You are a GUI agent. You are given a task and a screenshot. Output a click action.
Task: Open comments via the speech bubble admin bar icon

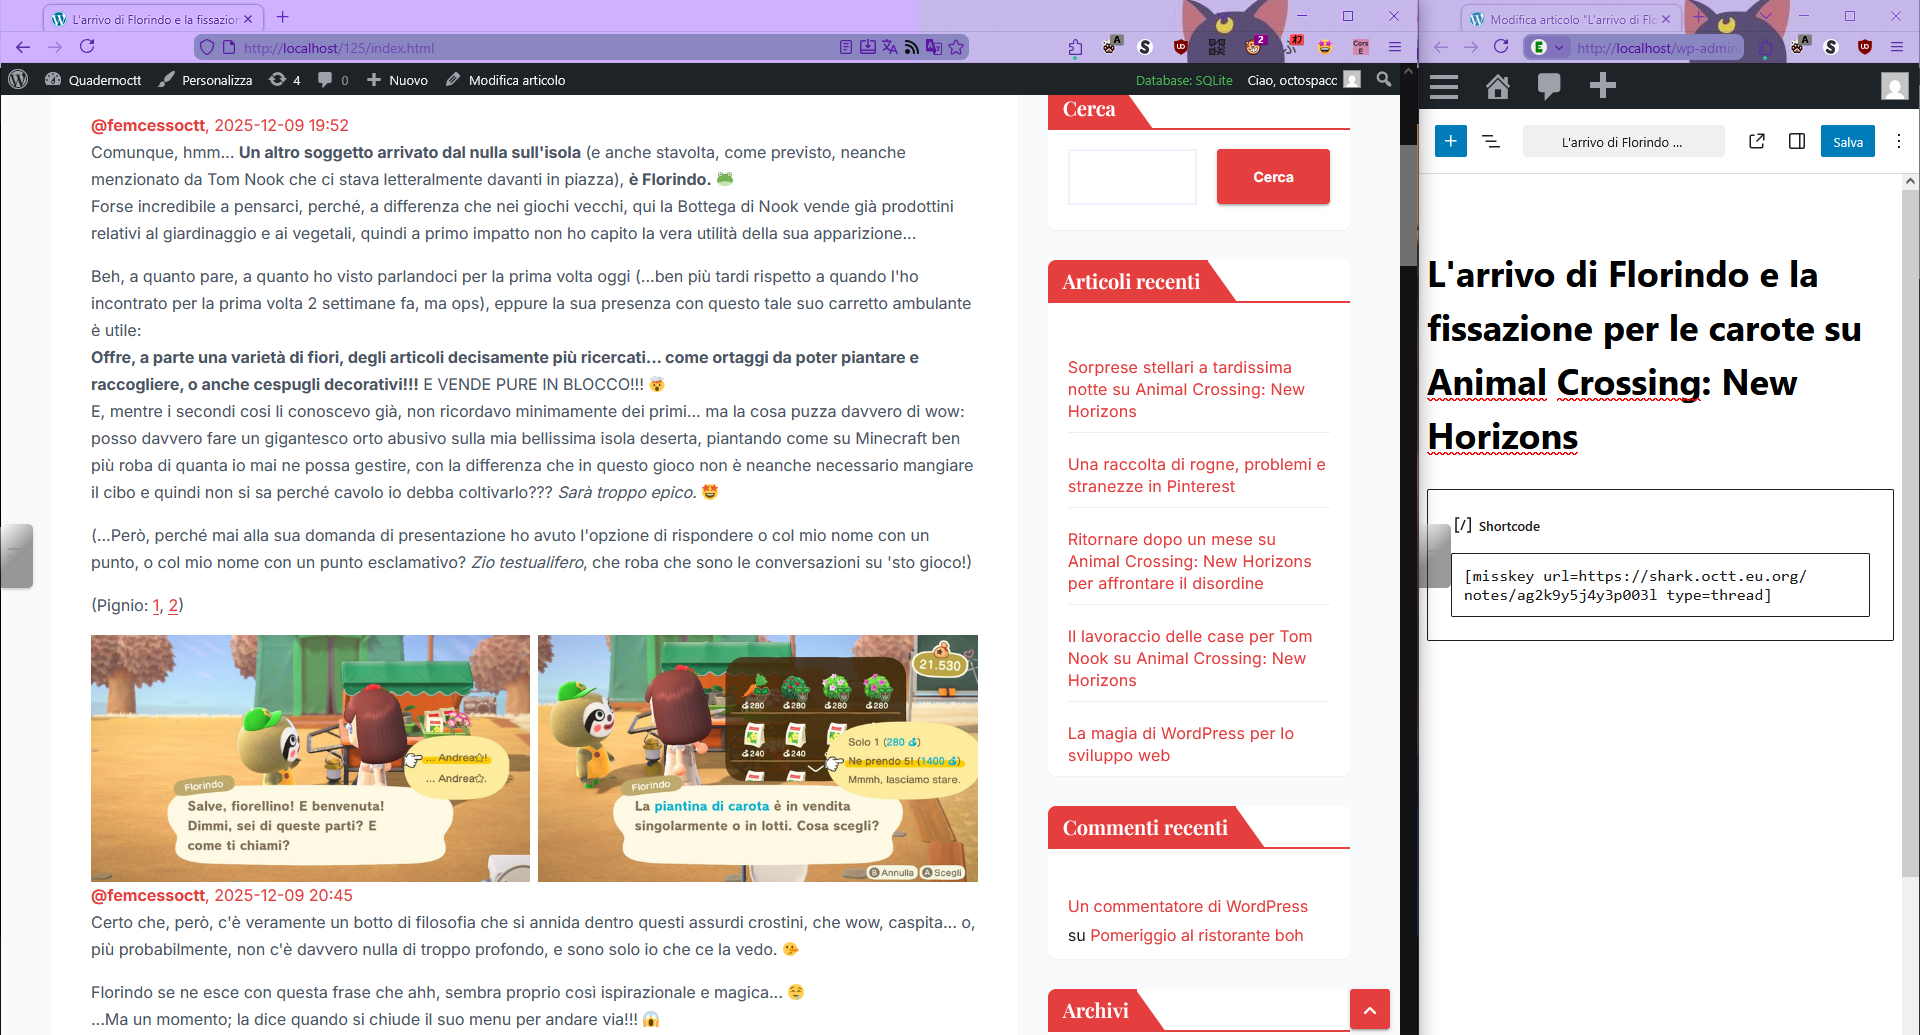(x=330, y=80)
